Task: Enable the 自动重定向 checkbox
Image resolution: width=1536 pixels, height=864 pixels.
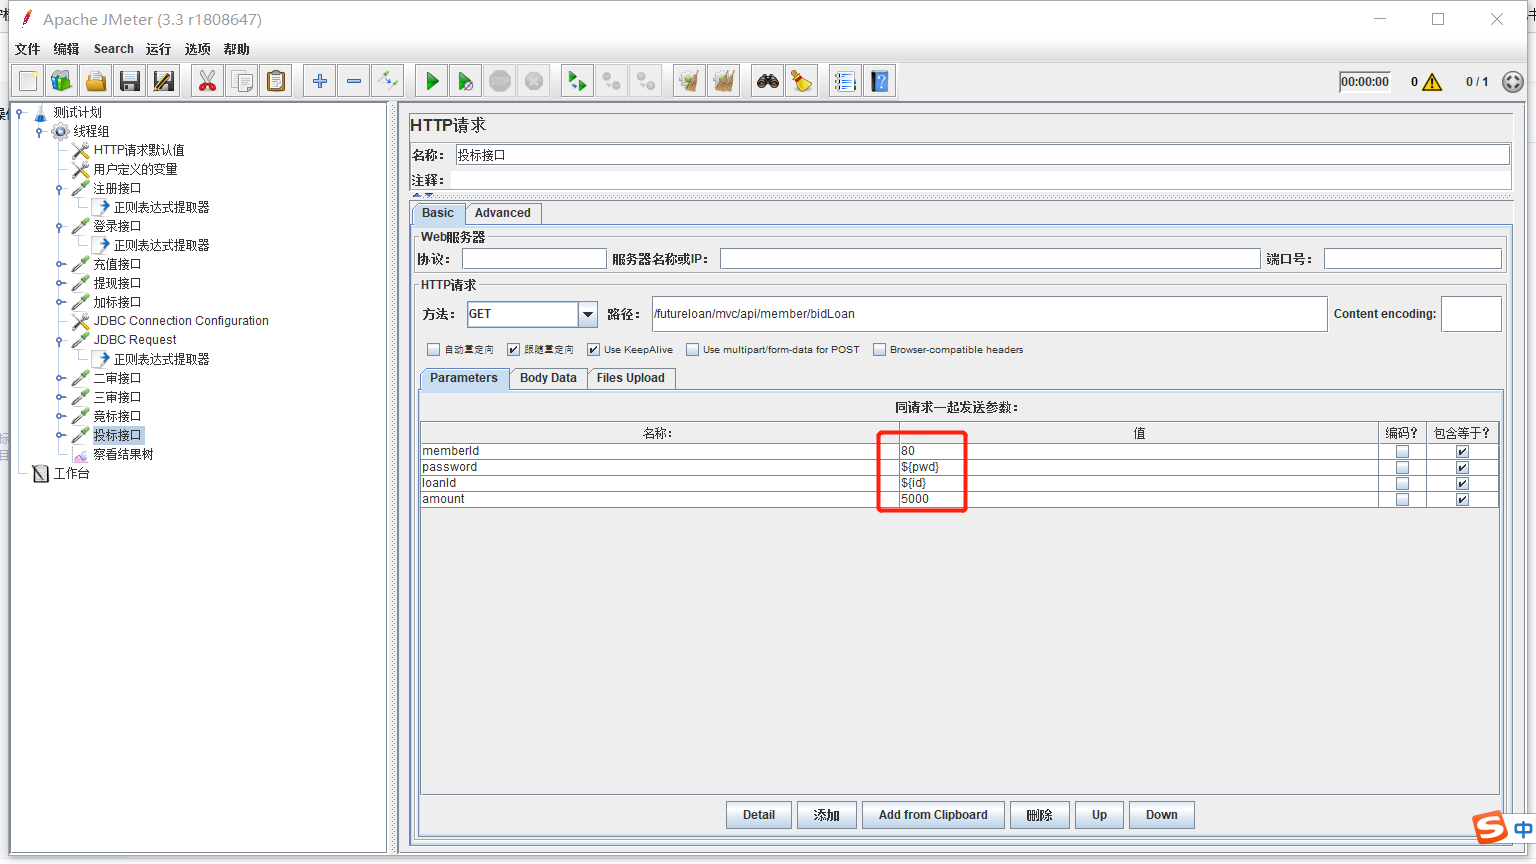Action: pyautogui.click(x=433, y=350)
